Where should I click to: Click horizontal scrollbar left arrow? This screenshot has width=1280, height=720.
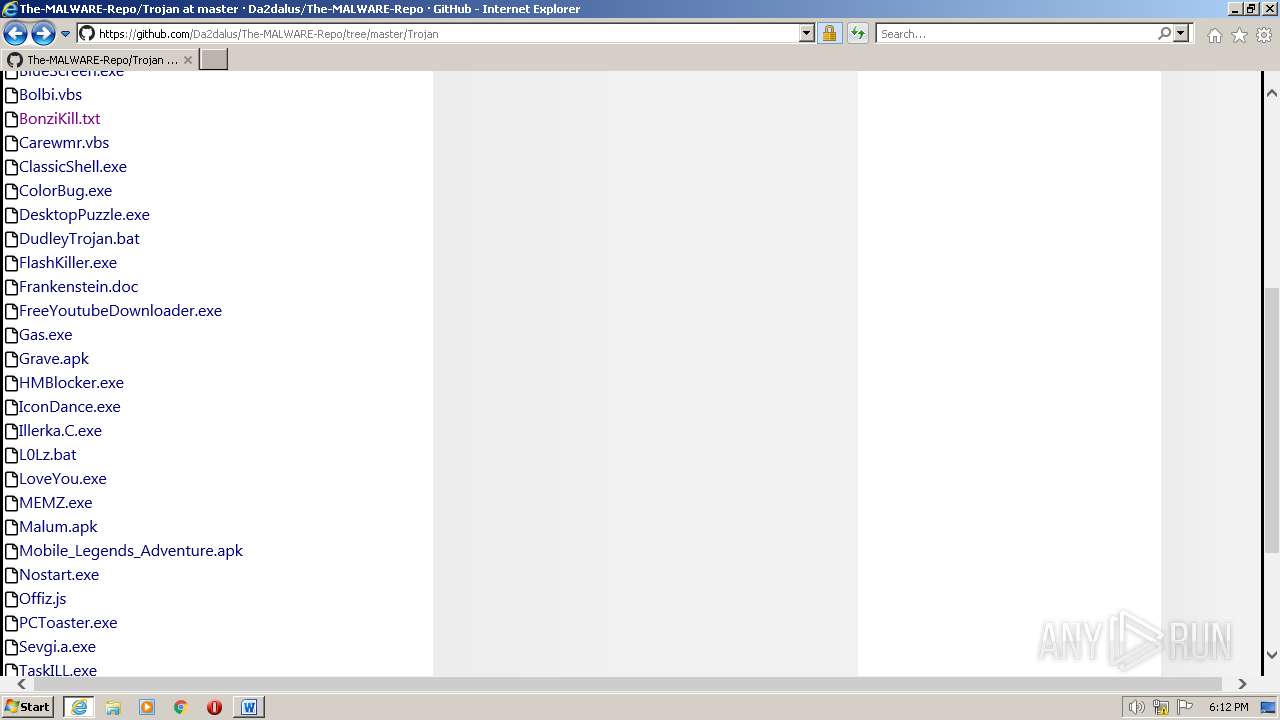pyautogui.click(x=21, y=684)
